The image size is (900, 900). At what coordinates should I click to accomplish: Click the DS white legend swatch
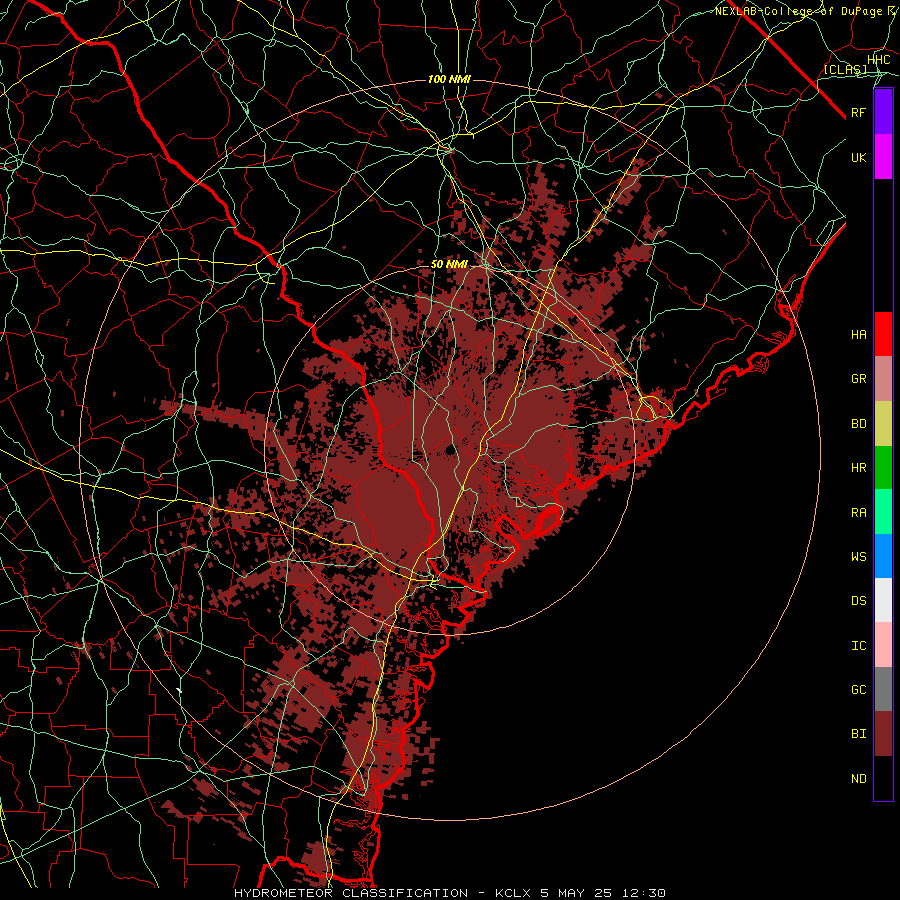(883, 600)
